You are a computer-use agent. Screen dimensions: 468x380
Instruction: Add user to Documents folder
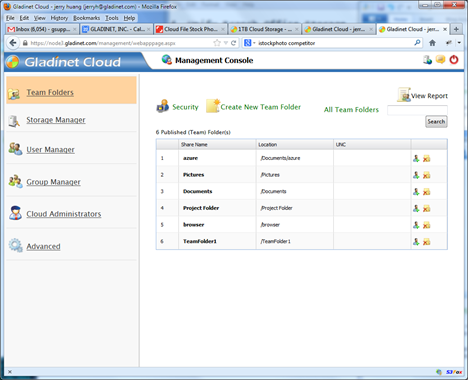(416, 192)
